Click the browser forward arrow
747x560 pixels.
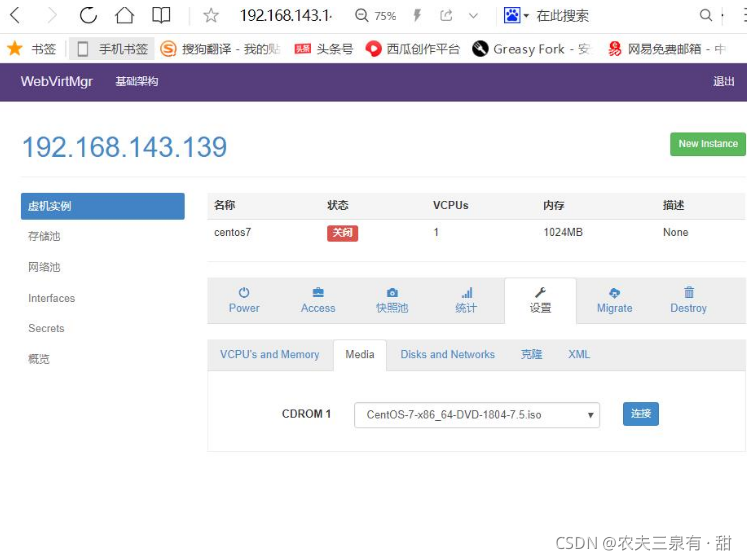pyautogui.click(x=52, y=15)
